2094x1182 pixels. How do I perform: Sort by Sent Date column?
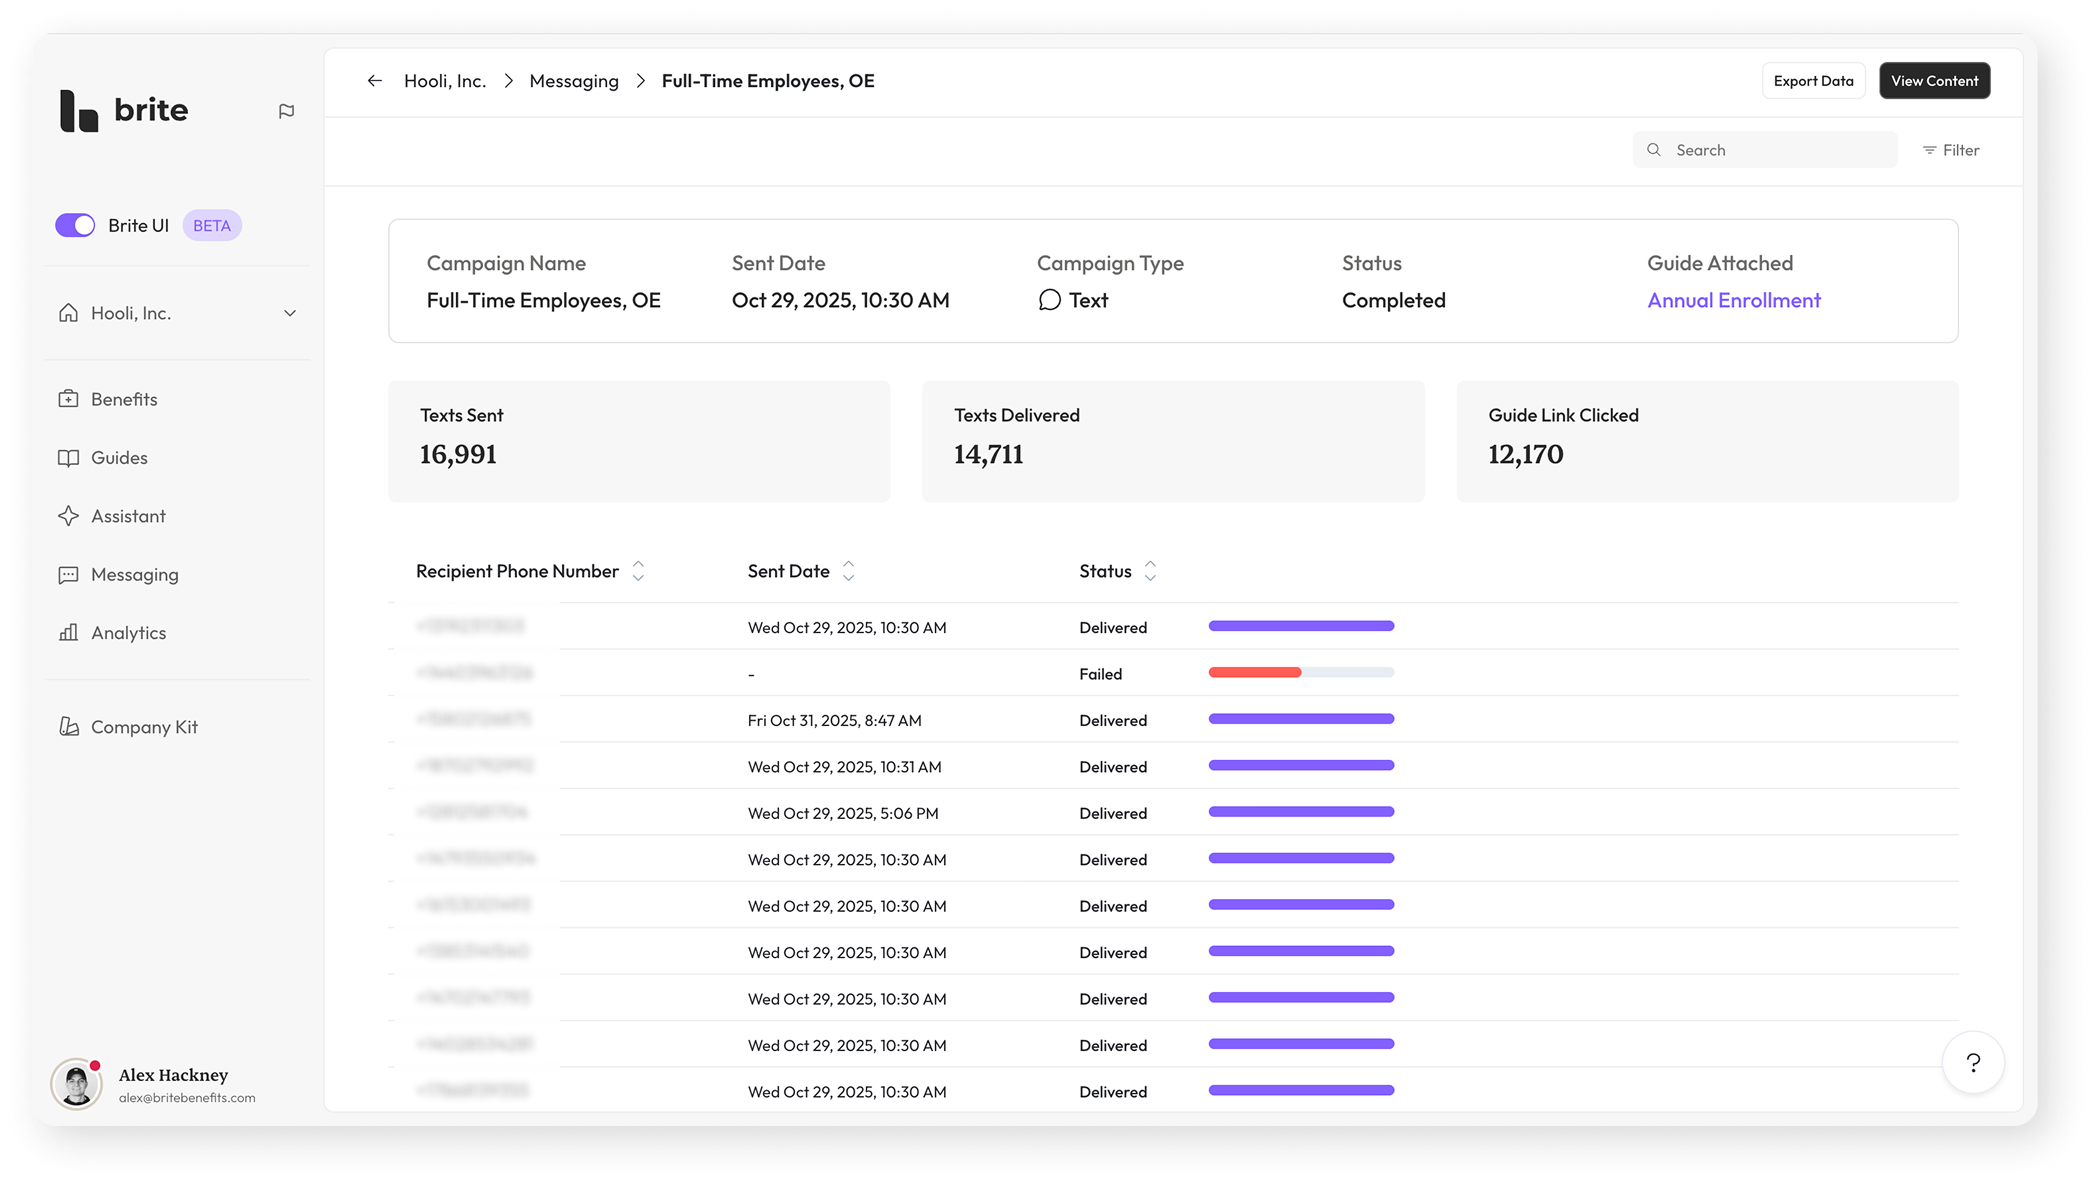coord(848,571)
